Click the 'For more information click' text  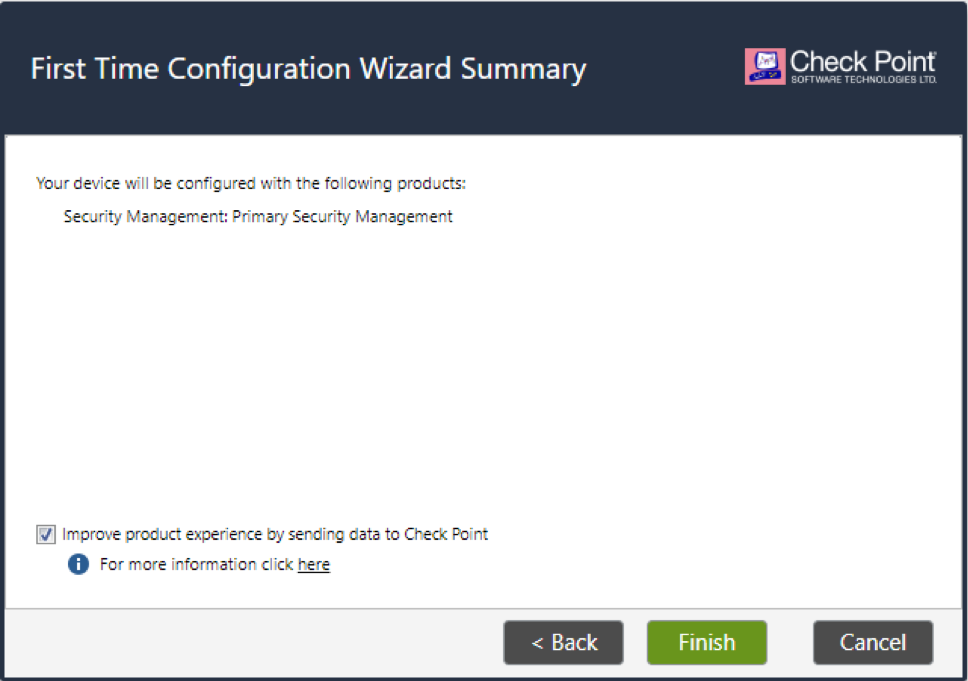pyautogui.click(x=196, y=564)
